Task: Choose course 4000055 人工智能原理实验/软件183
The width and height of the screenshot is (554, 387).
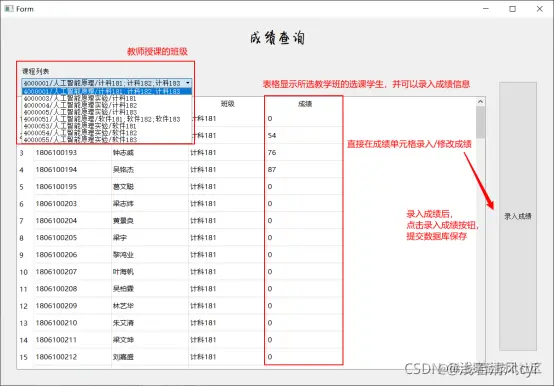Action: tap(107, 140)
